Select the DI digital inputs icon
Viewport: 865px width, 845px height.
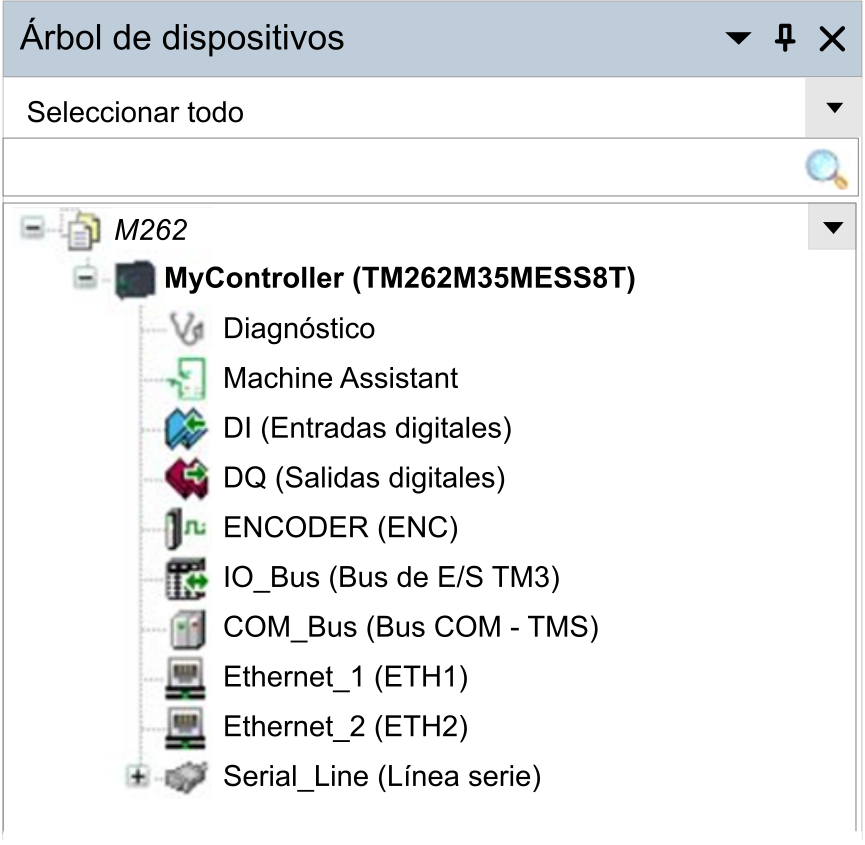(186, 429)
